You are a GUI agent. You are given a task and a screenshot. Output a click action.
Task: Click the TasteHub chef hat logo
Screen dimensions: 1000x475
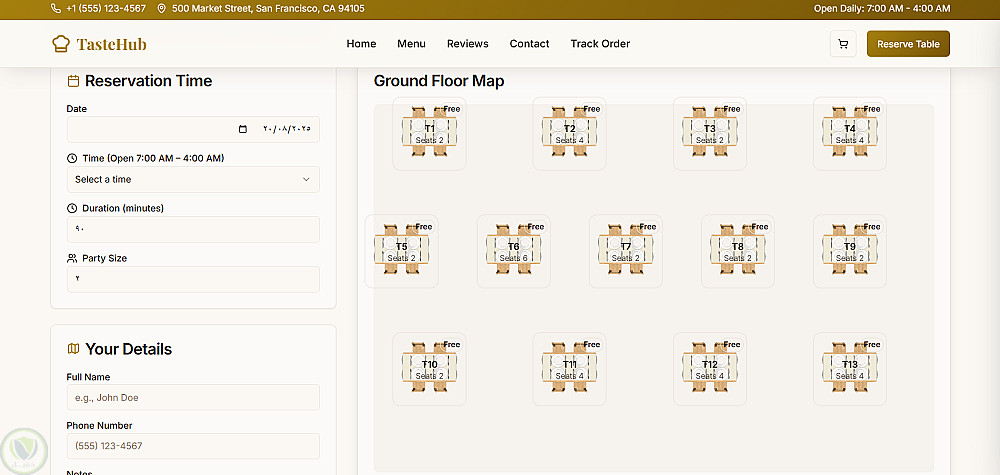pyautogui.click(x=61, y=43)
